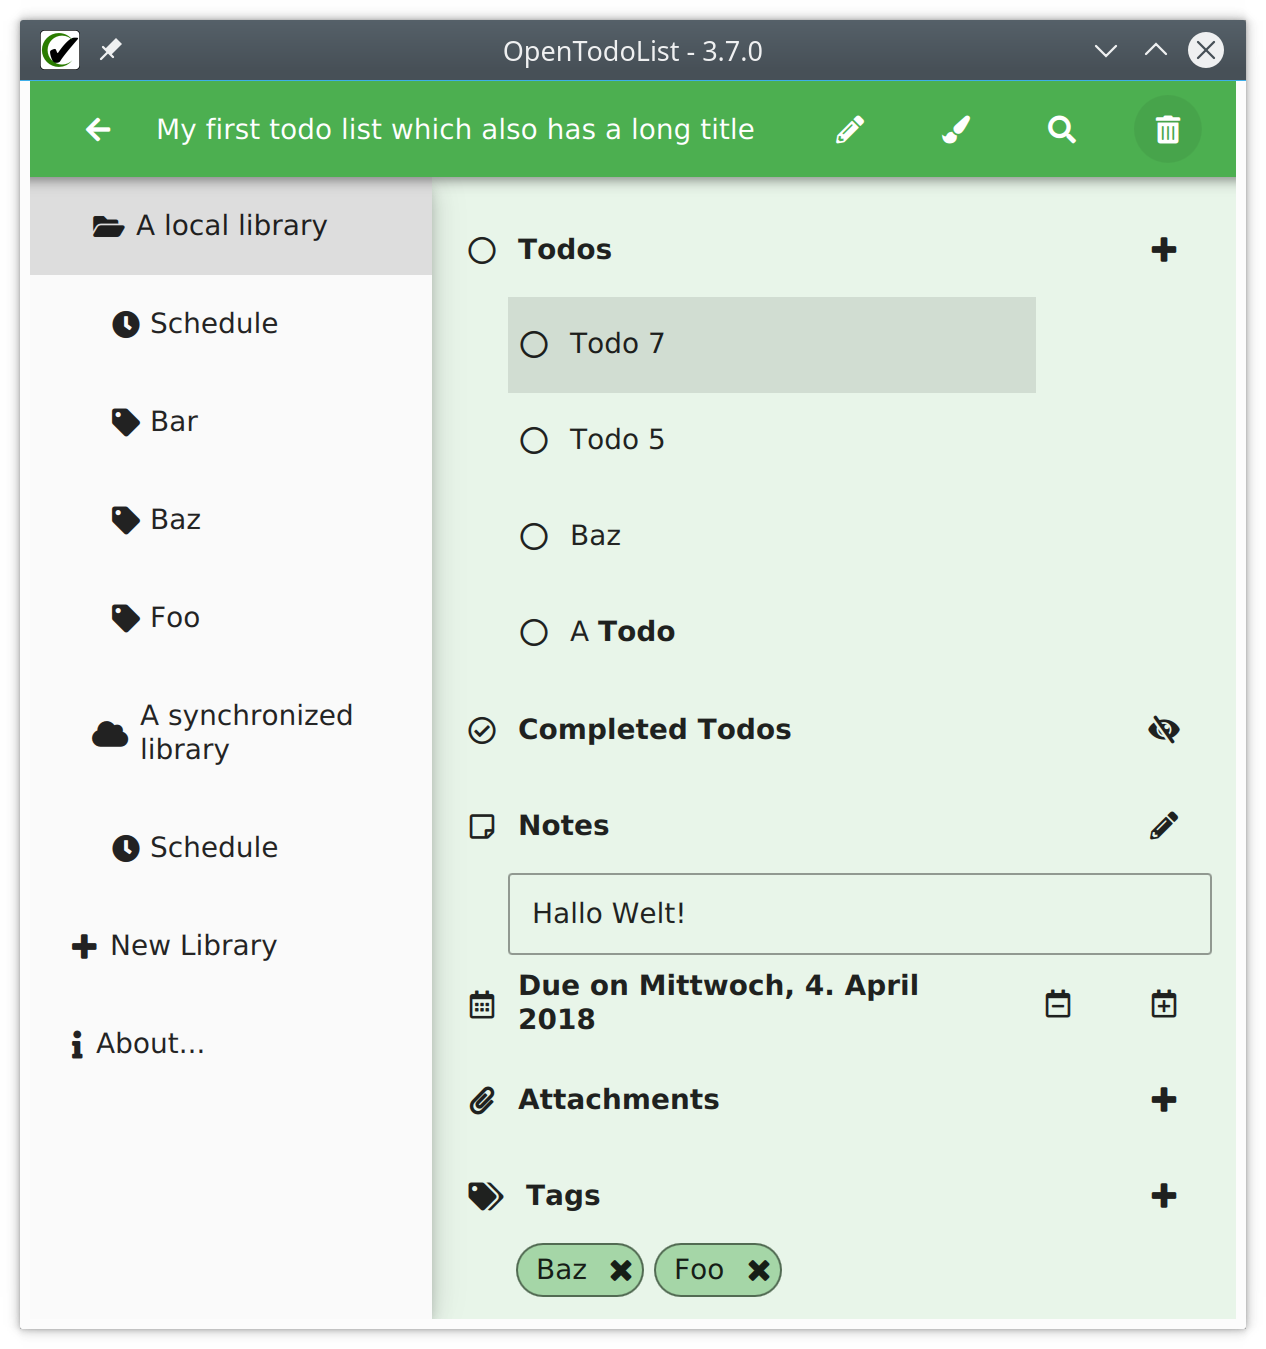Collapse the A local library entry
Screen dimensions: 1266x1349
pyautogui.click(x=231, y=227)
